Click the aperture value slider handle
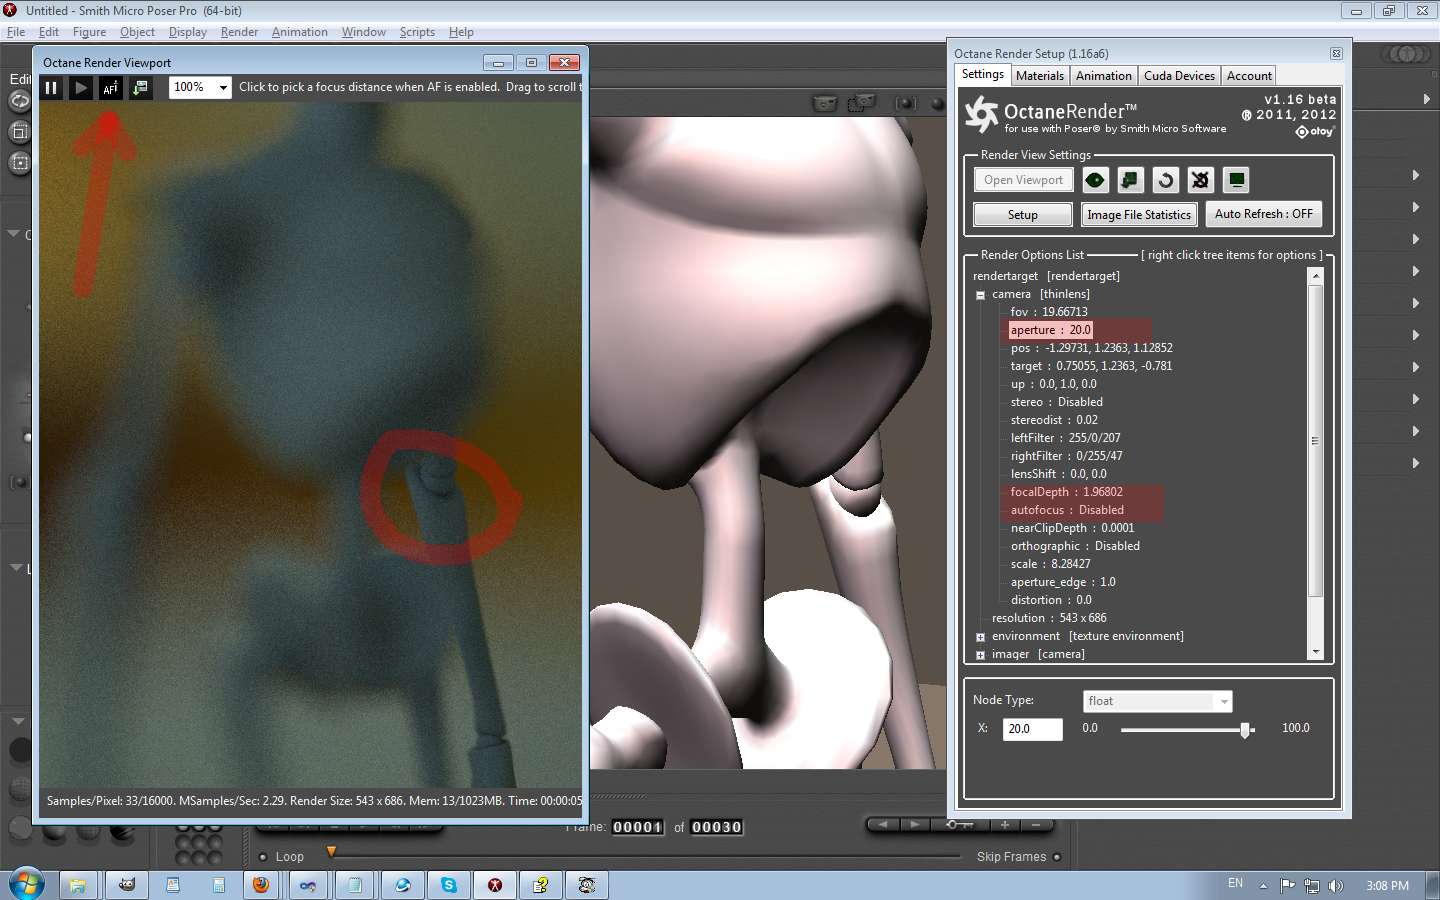This screenshot has width=1440, height=900. point(1245,730)
